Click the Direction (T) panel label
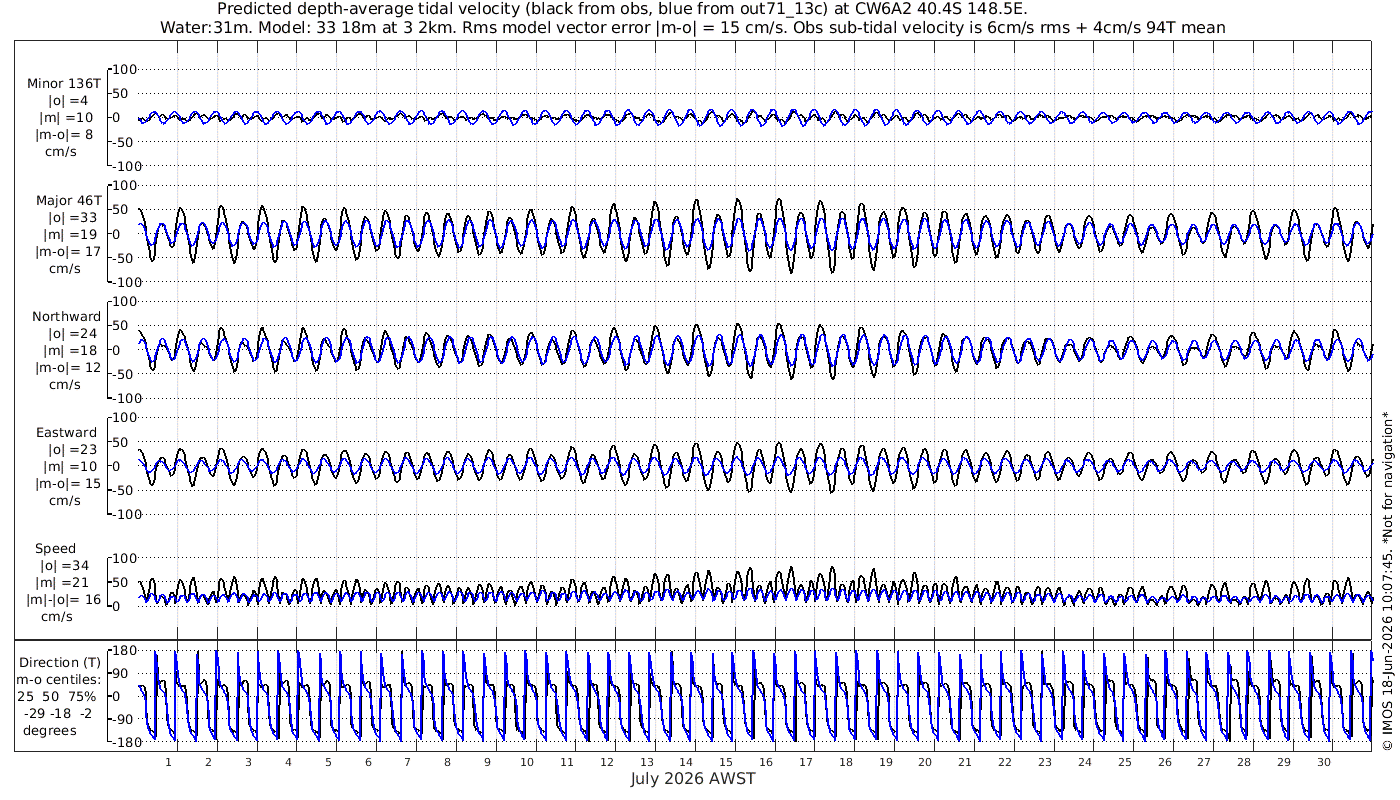 pyautogui.click(x=60, y=662)
